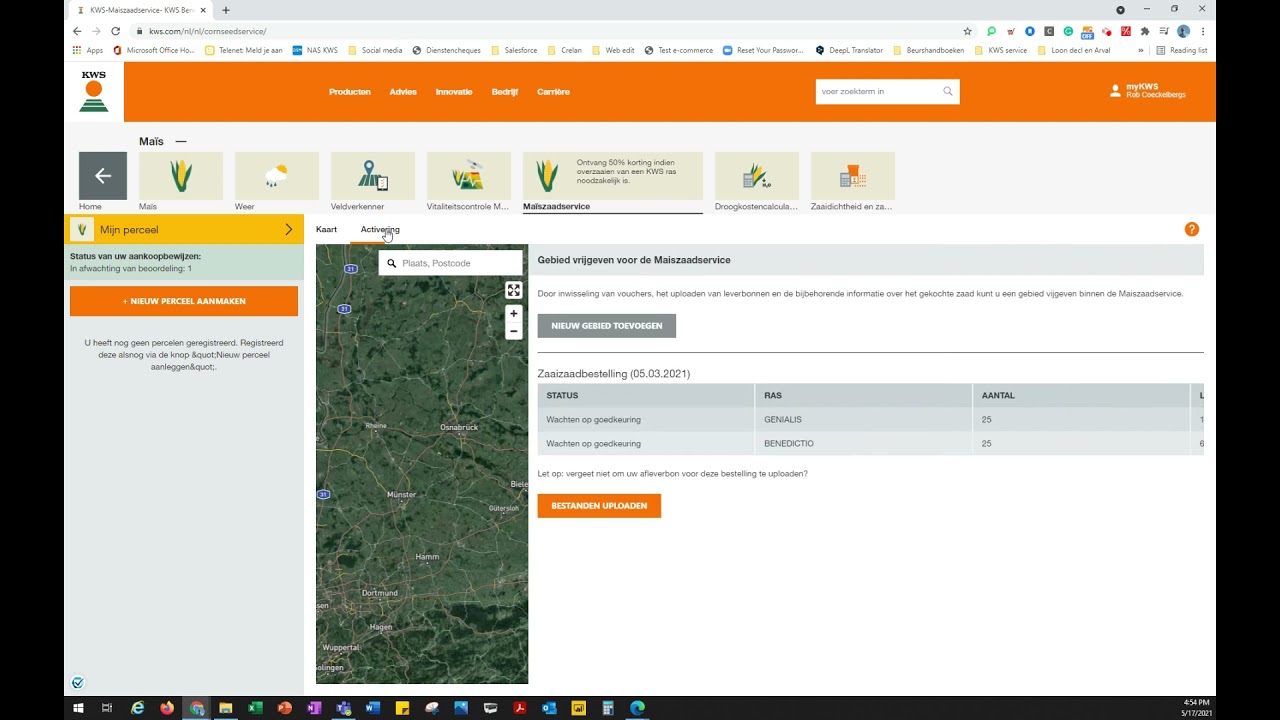Click the KWS logo

tap(94, 91)
